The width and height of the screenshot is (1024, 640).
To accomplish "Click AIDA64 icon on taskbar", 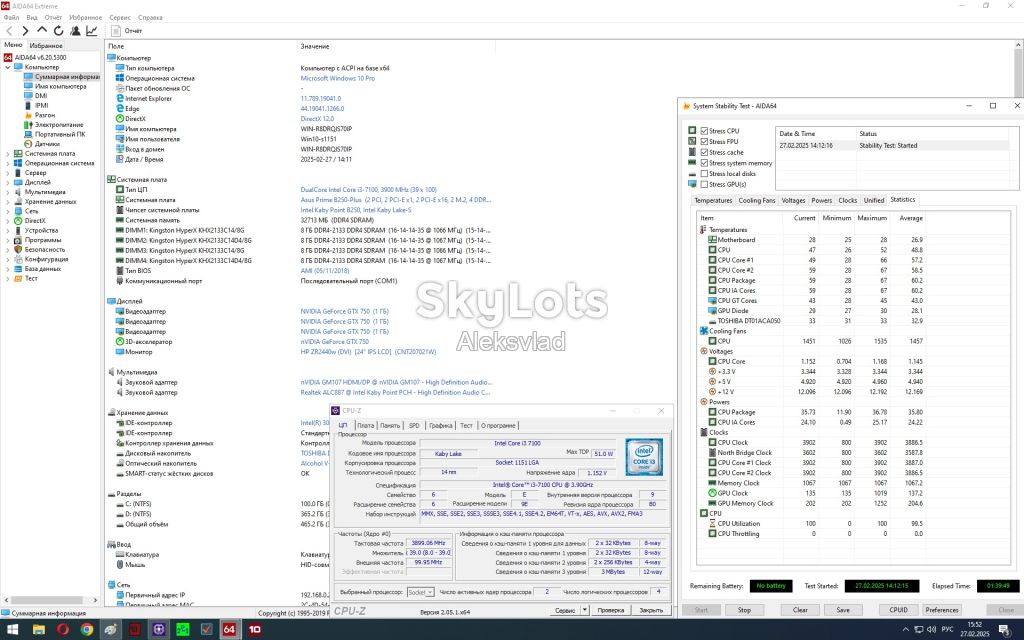I will coord(229,630).
